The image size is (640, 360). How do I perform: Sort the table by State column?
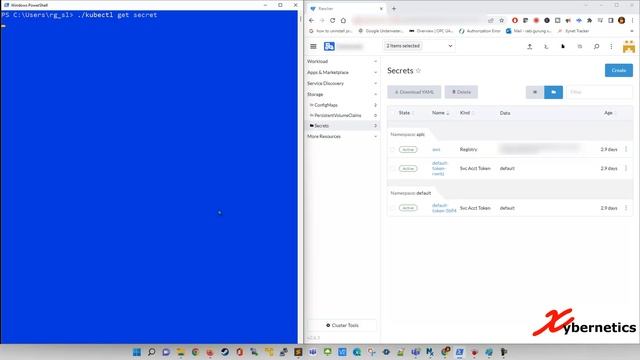[x=406, y=113]
